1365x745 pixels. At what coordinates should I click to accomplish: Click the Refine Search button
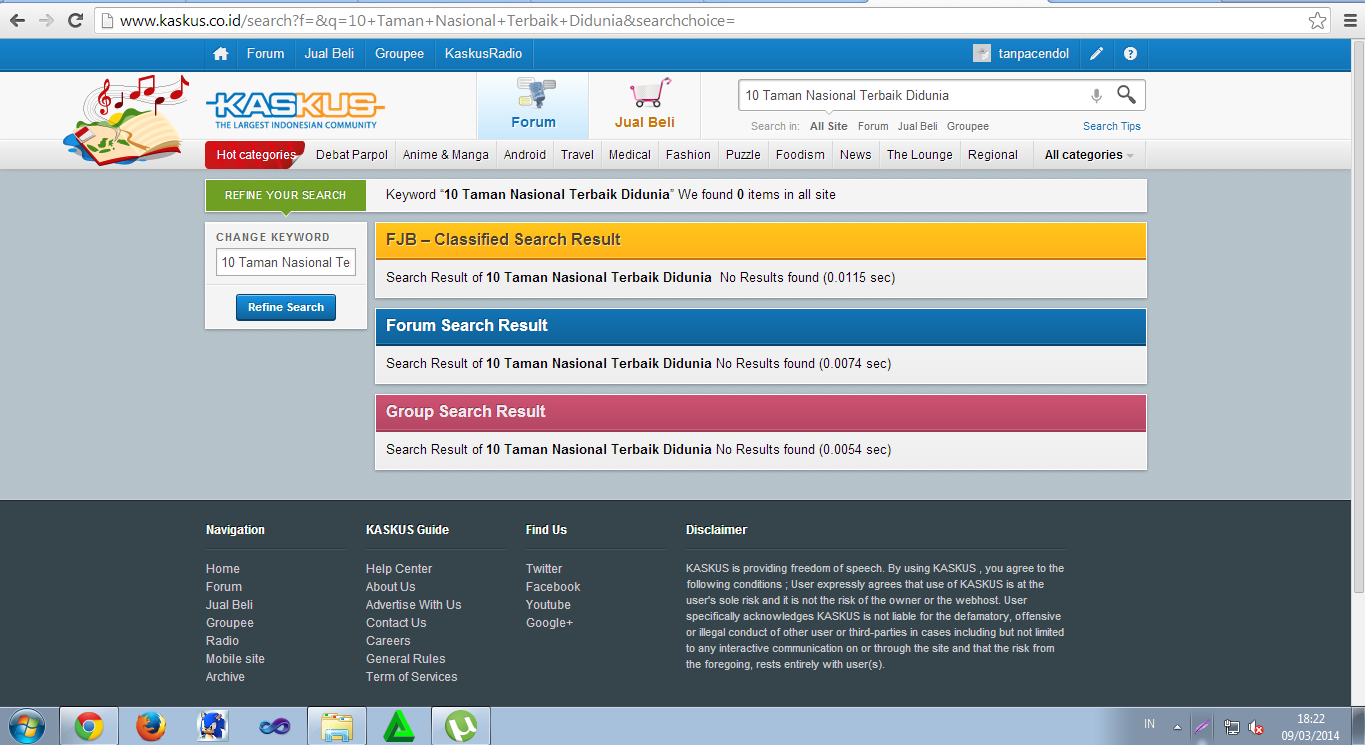coord(286,307)
